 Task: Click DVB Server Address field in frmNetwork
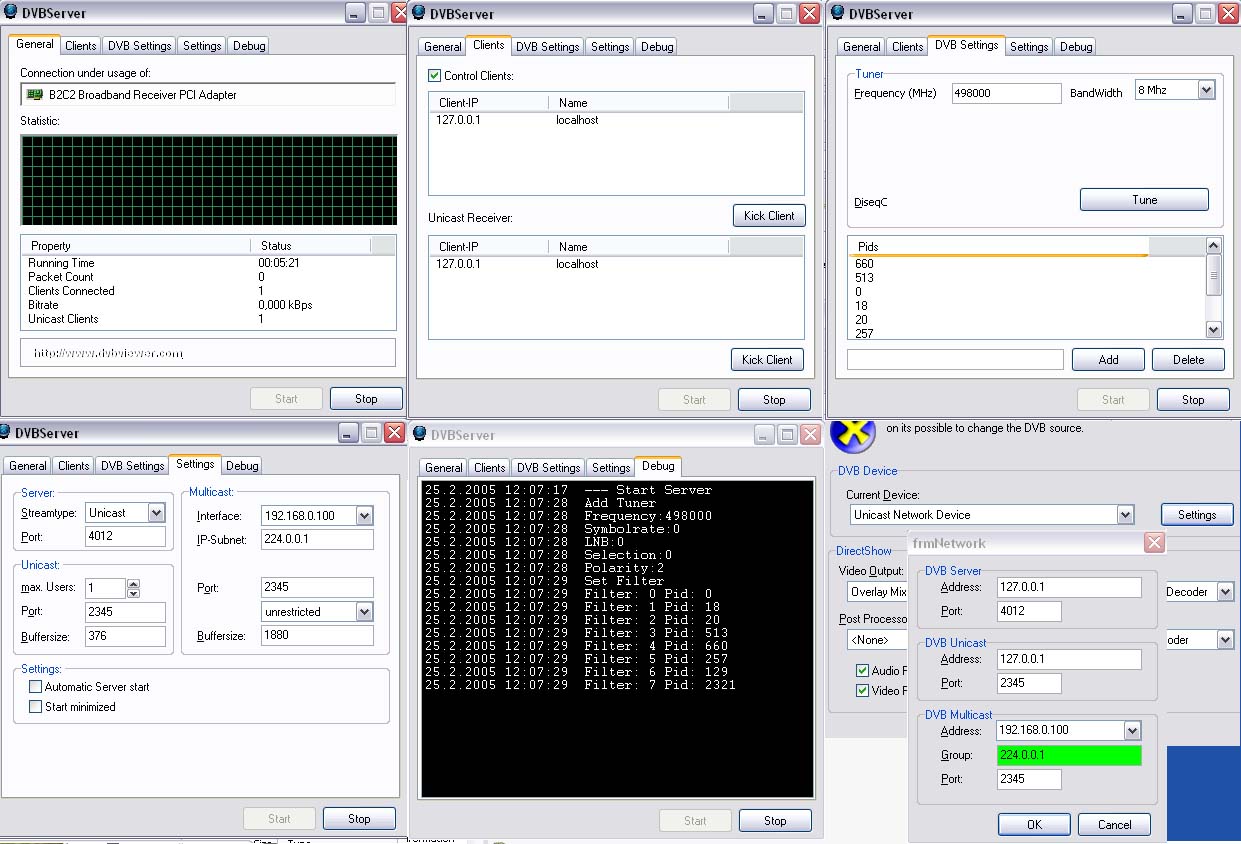click(1069, 587)
